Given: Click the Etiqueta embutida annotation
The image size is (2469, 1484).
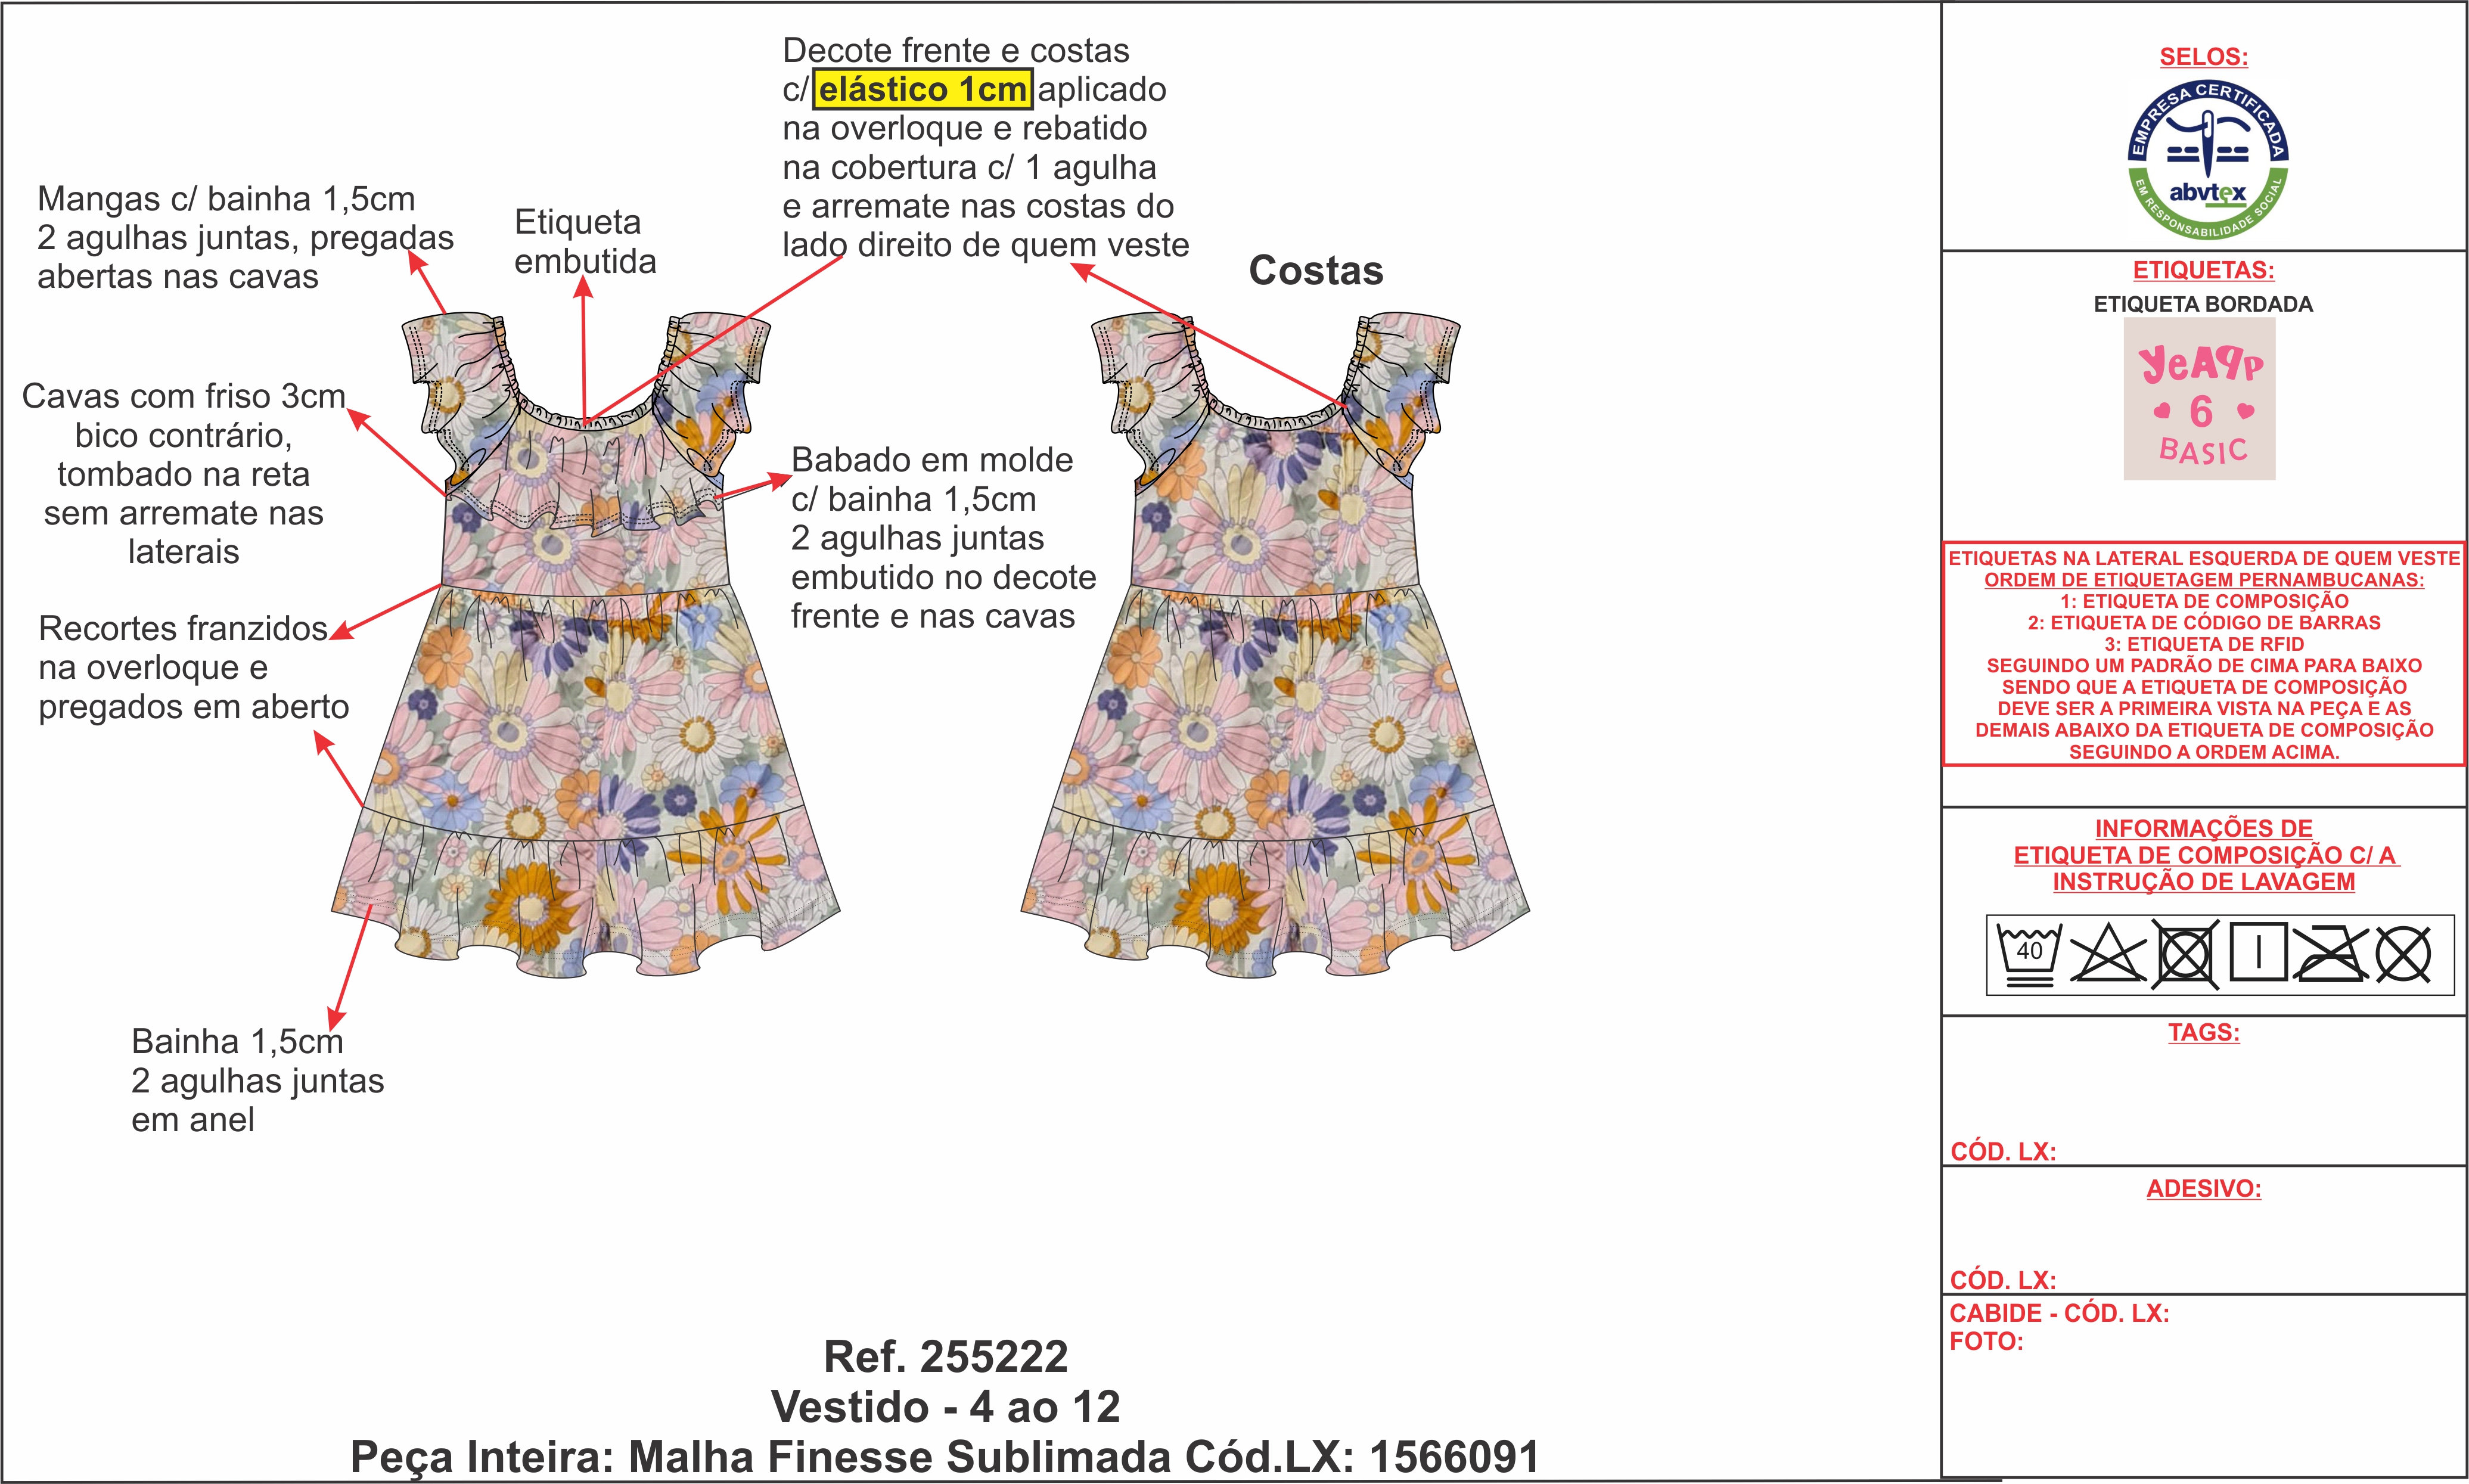Looking at the screenshot, I should [x=585, y=242].
